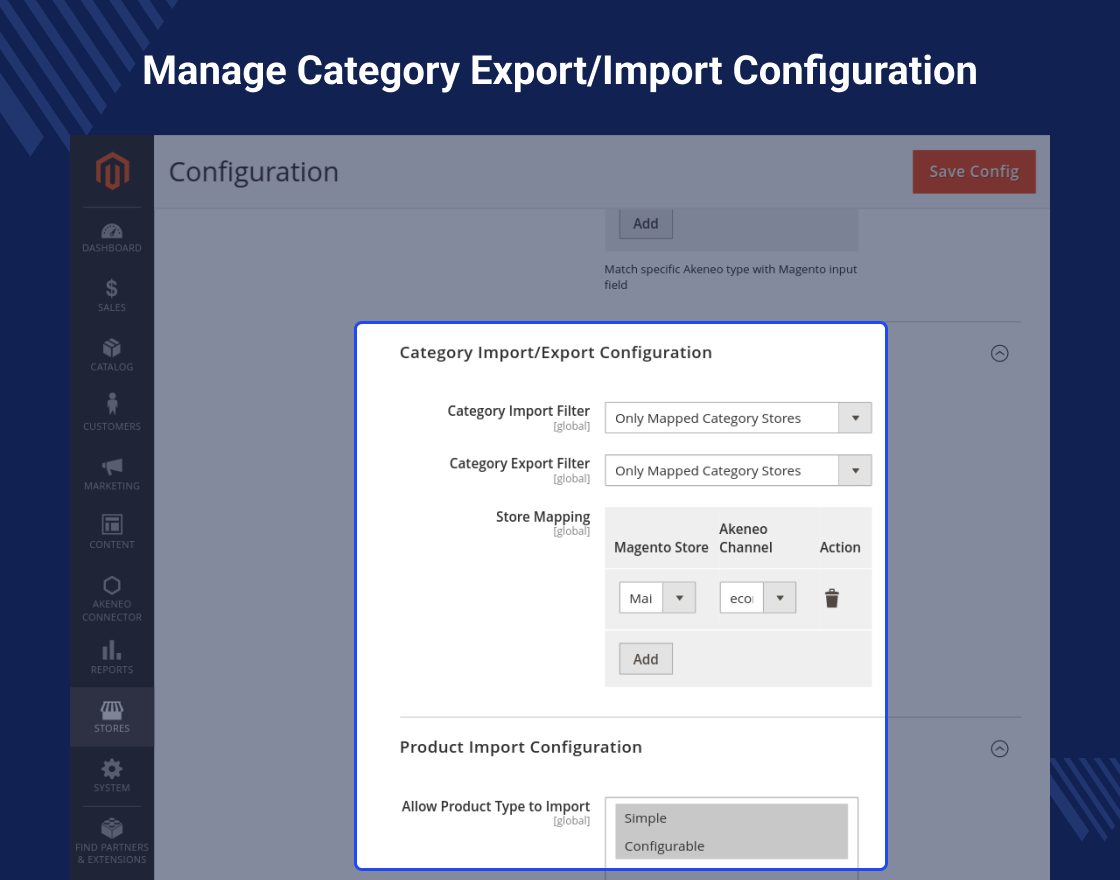Open the Catalog box icon
The width and height of the screenshot is (1120, 880).
(x=111, y=348)
